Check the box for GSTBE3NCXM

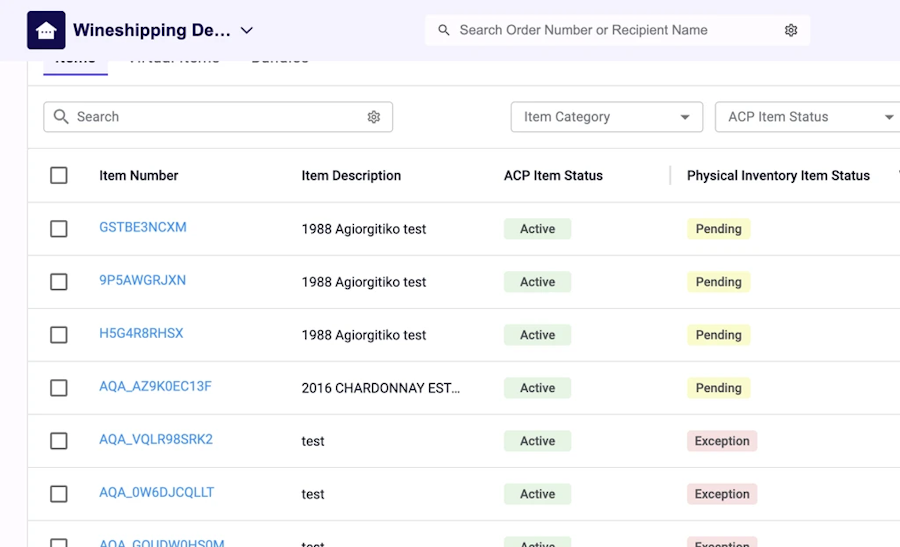click(x=59, y=229)
